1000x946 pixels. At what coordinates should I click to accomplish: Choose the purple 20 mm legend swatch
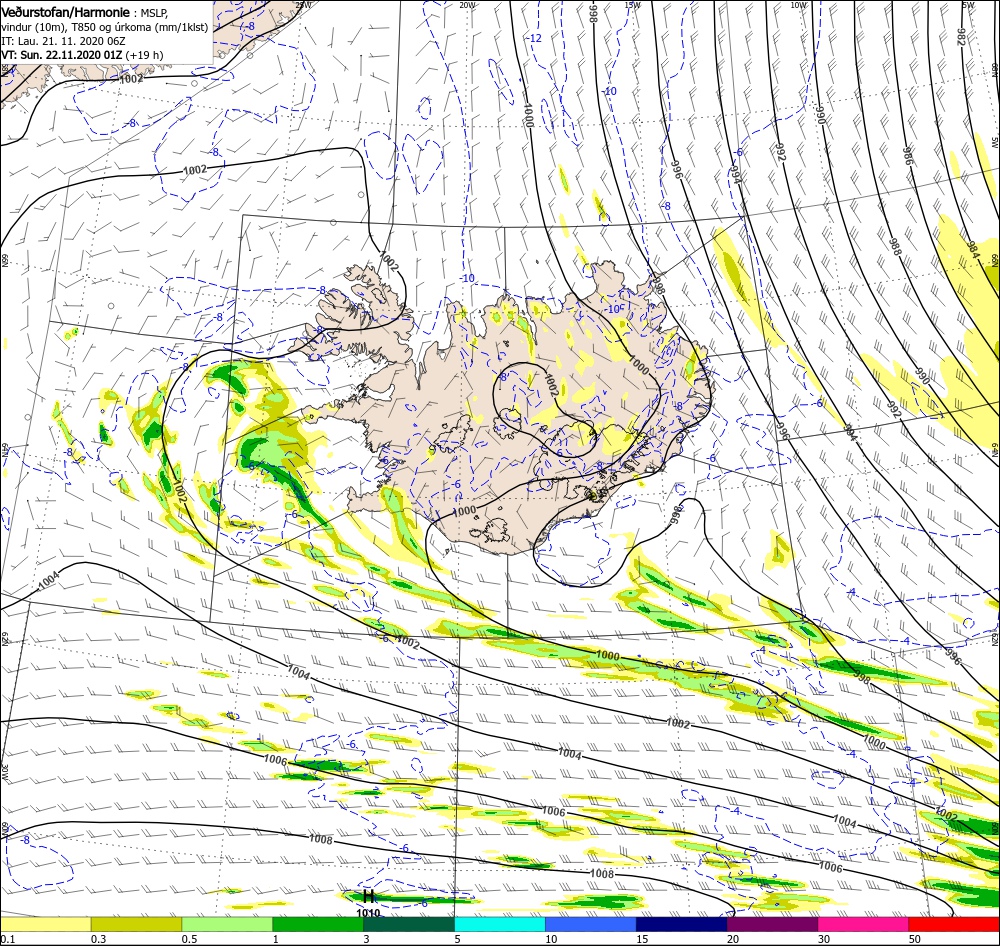772,924
